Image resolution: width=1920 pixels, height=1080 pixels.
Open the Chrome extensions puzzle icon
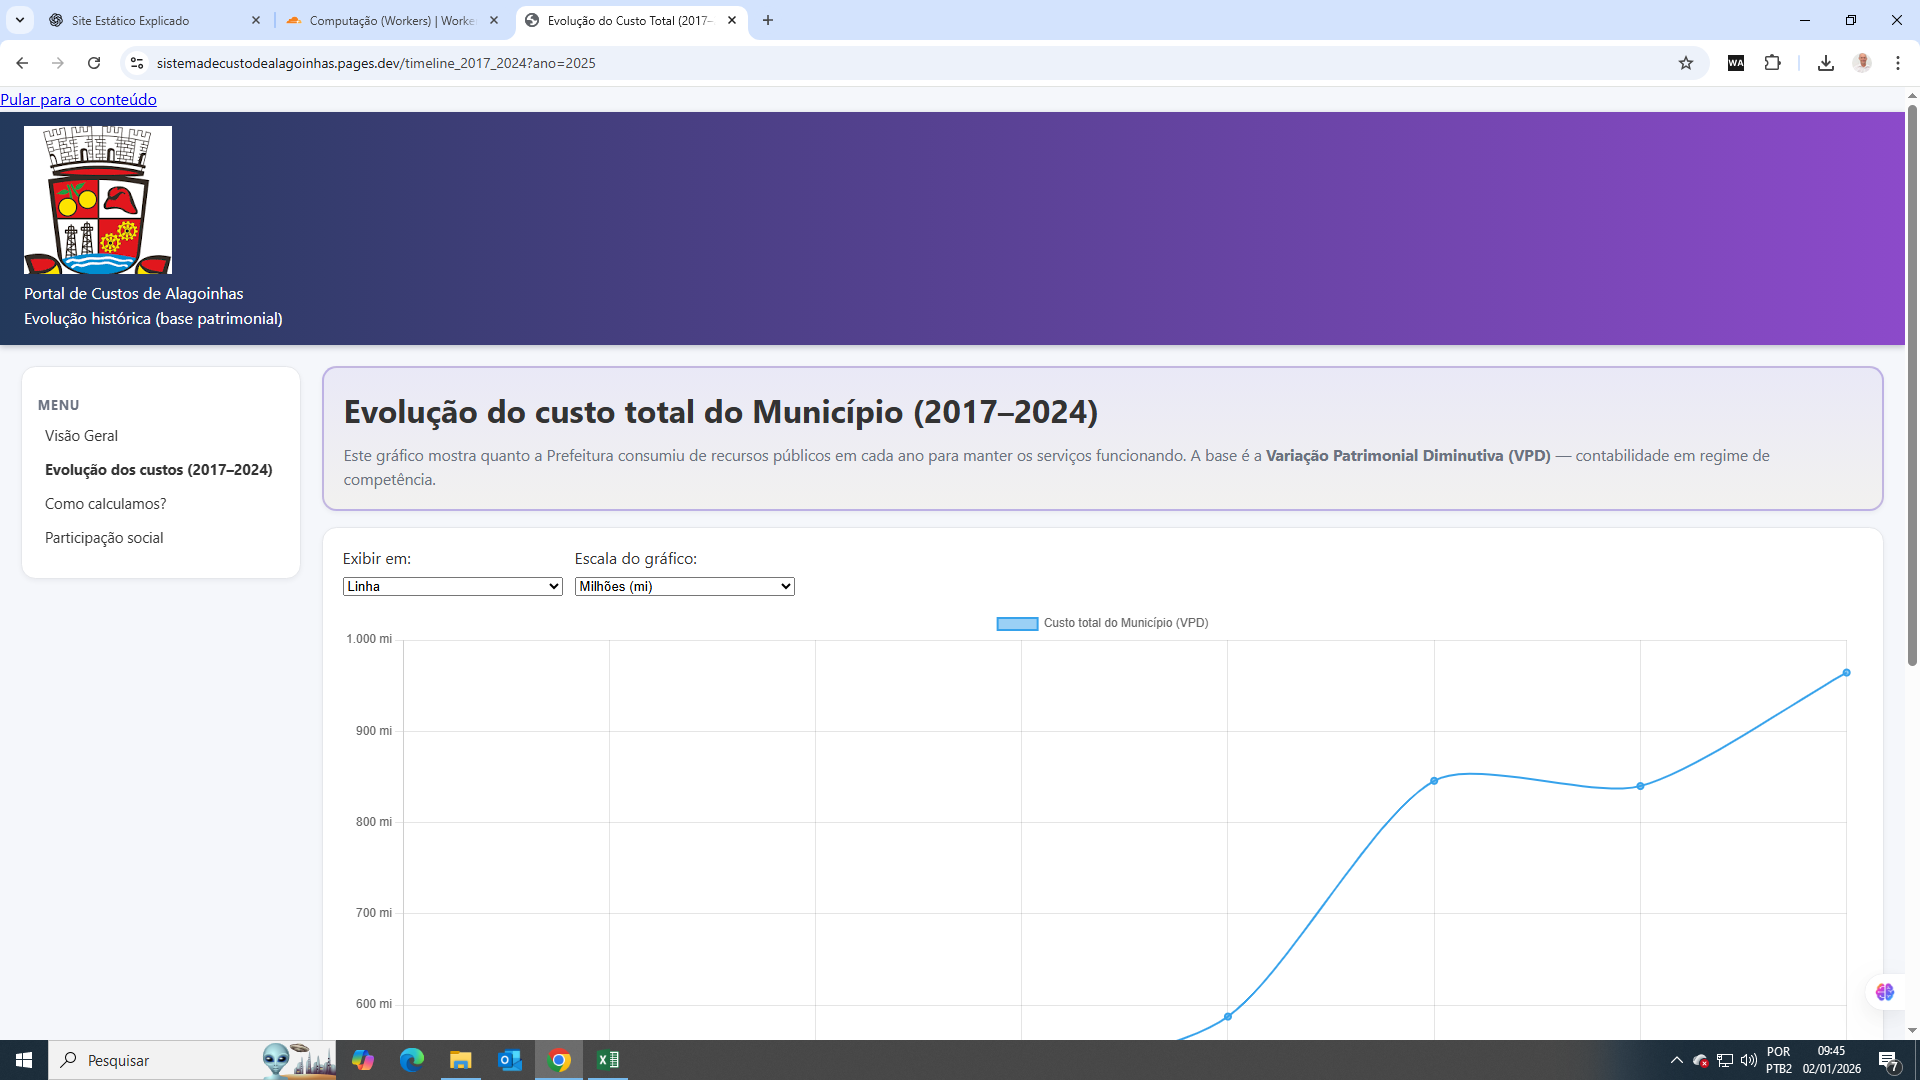coord(1773,62)
